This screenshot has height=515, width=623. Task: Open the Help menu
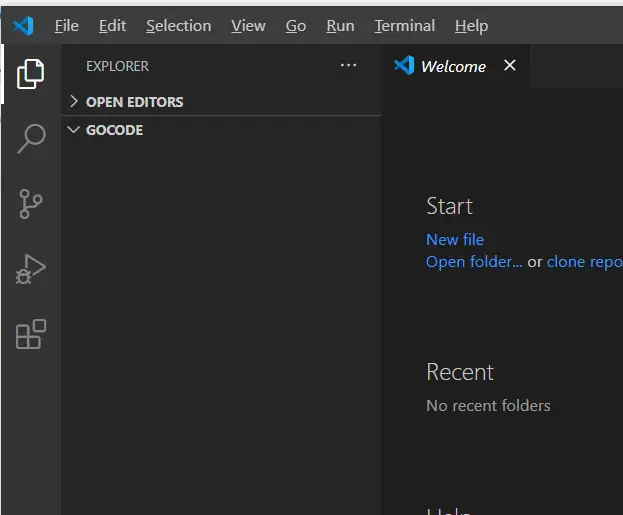pos(471,26)
